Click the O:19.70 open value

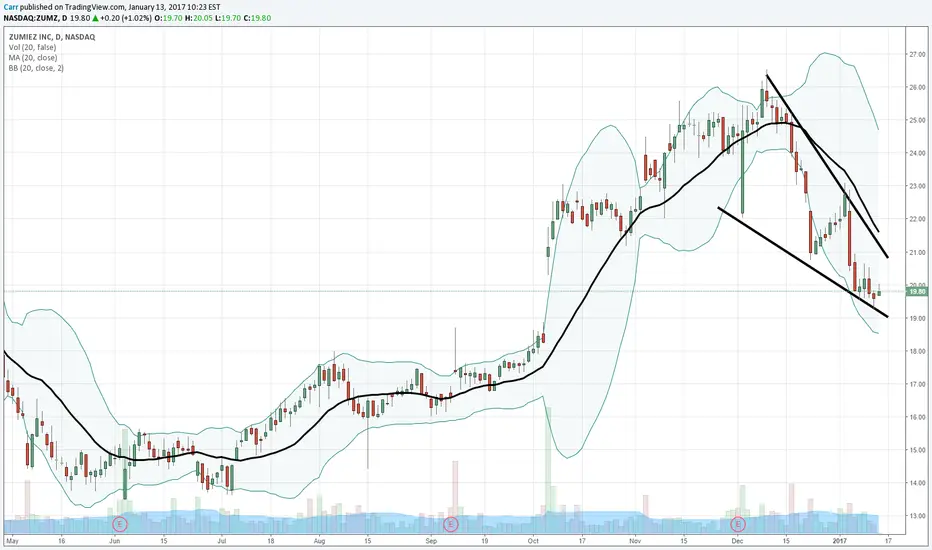168,18
